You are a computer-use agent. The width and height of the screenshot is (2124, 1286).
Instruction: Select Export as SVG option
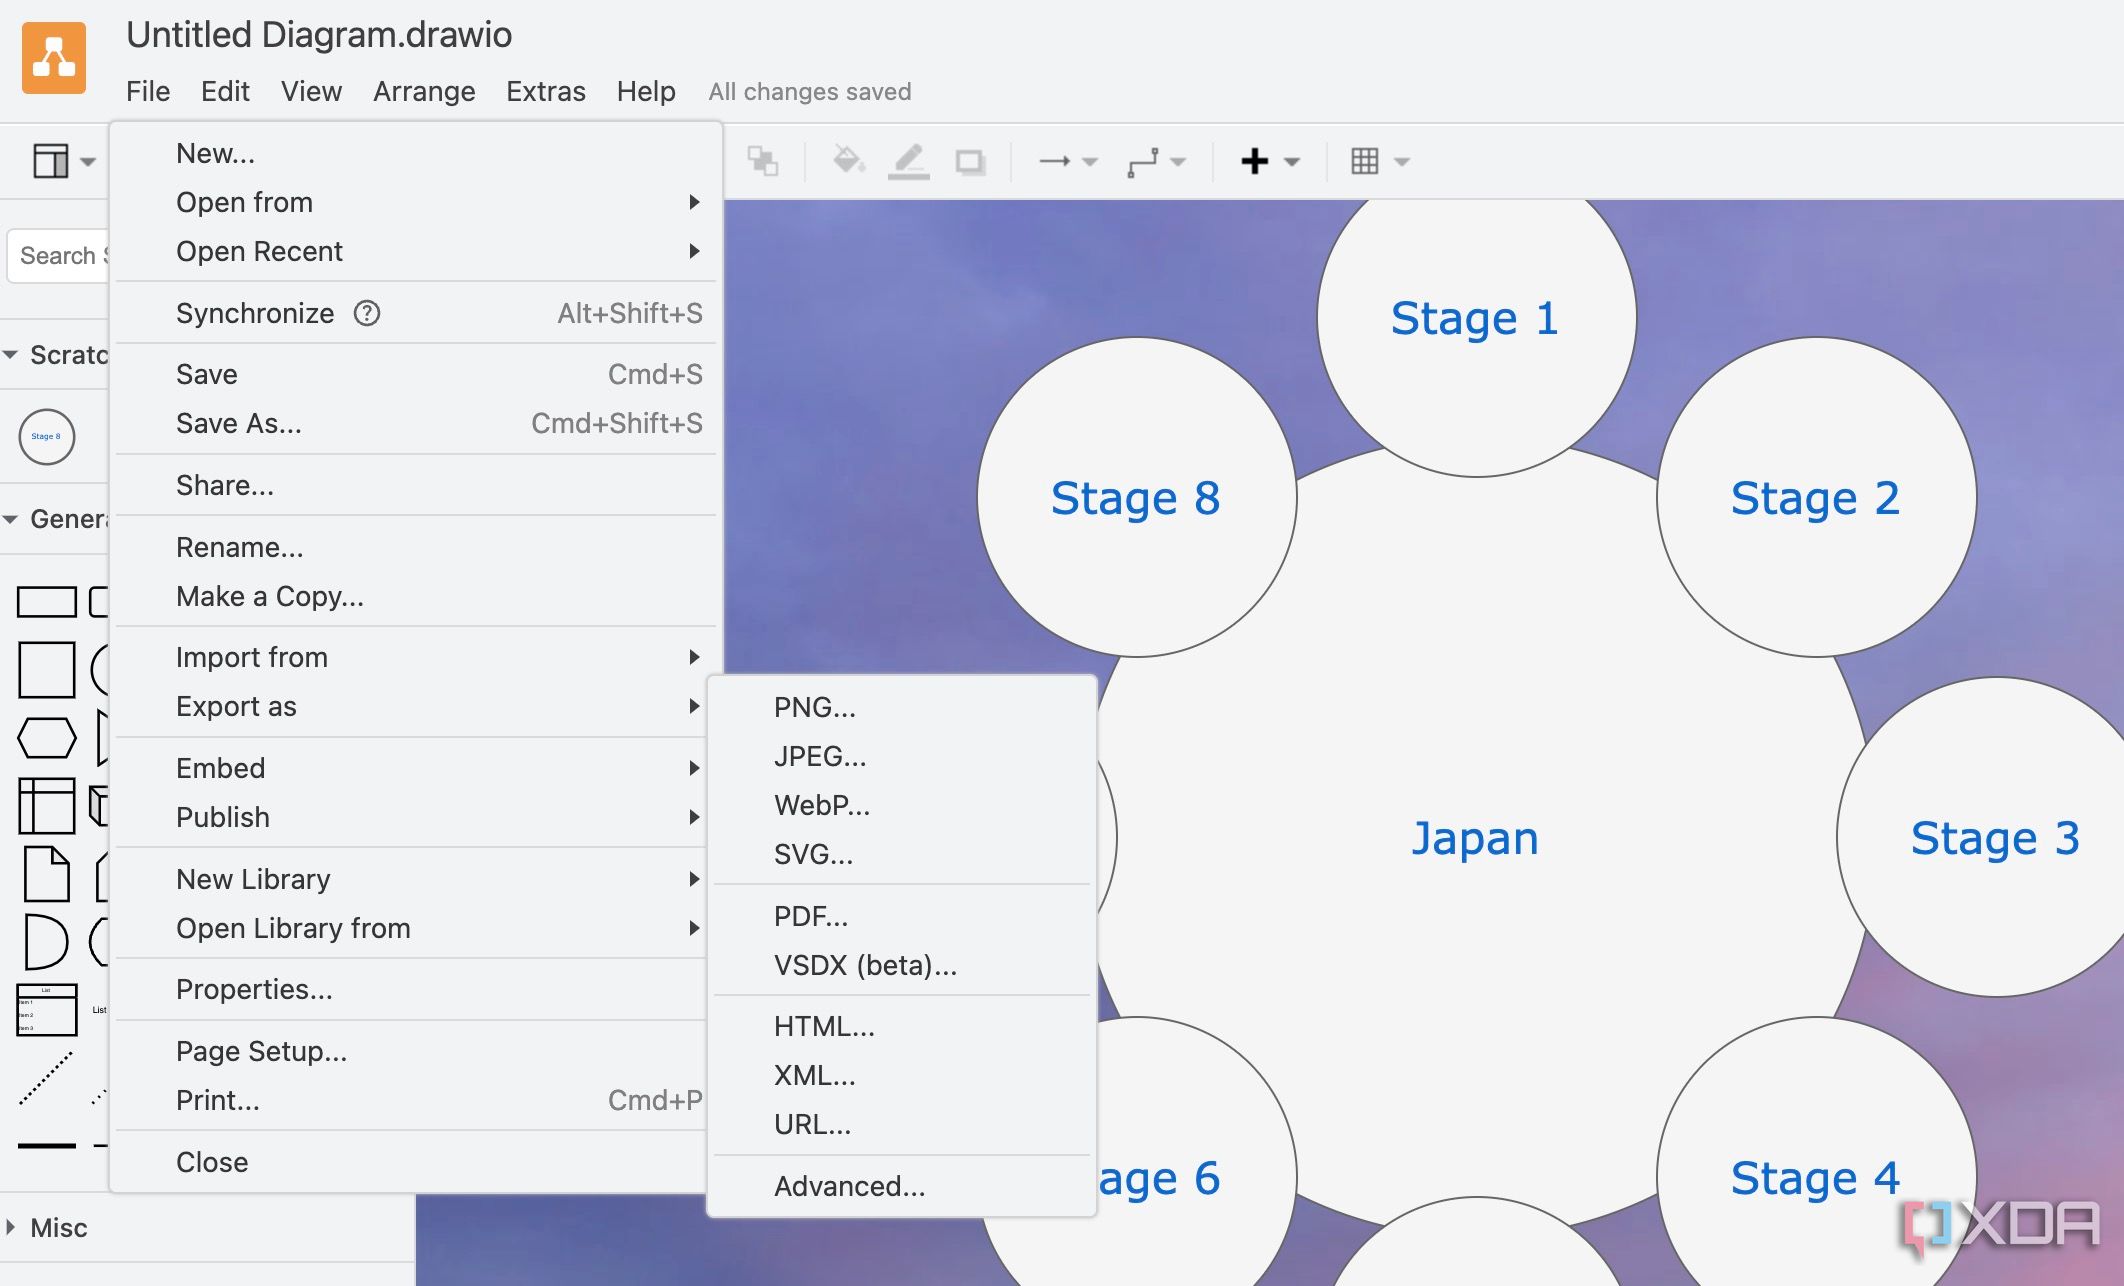click(812, 854)
